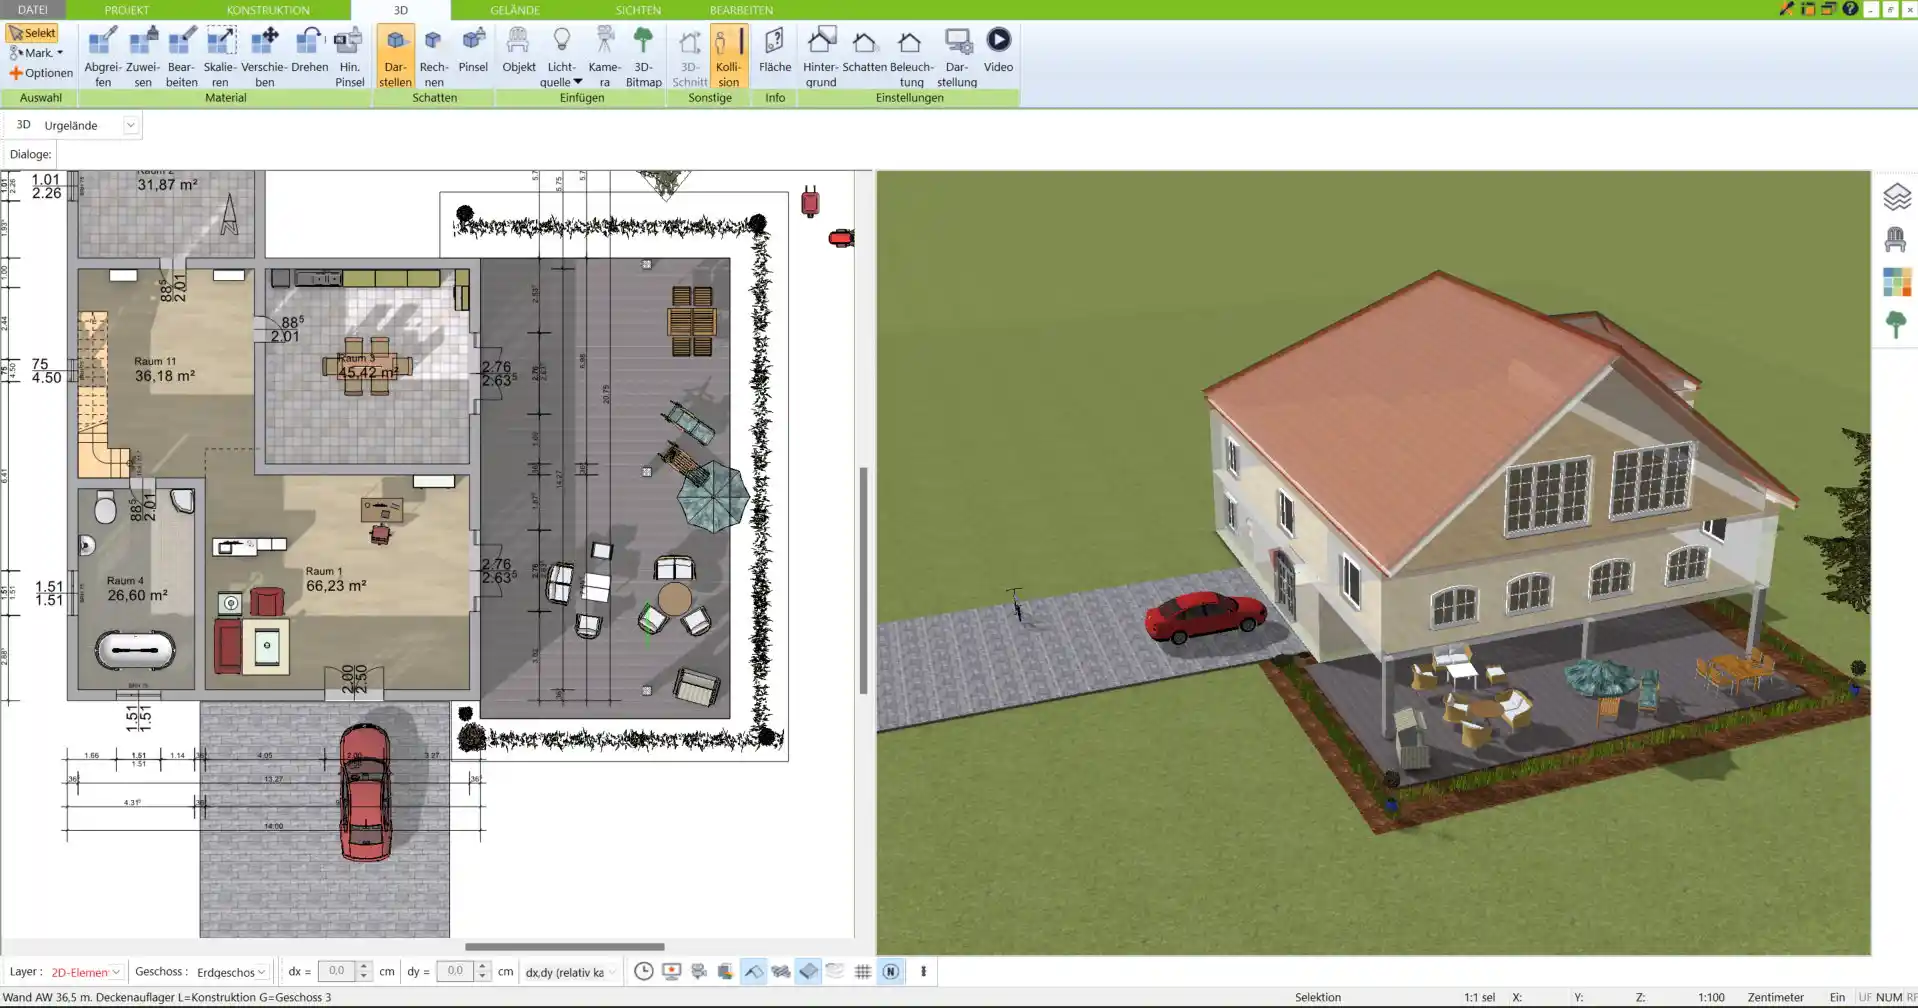Screen dimensions: 1918x1008
Task: Click the red car in 3D view
Action: [1205, 615]
